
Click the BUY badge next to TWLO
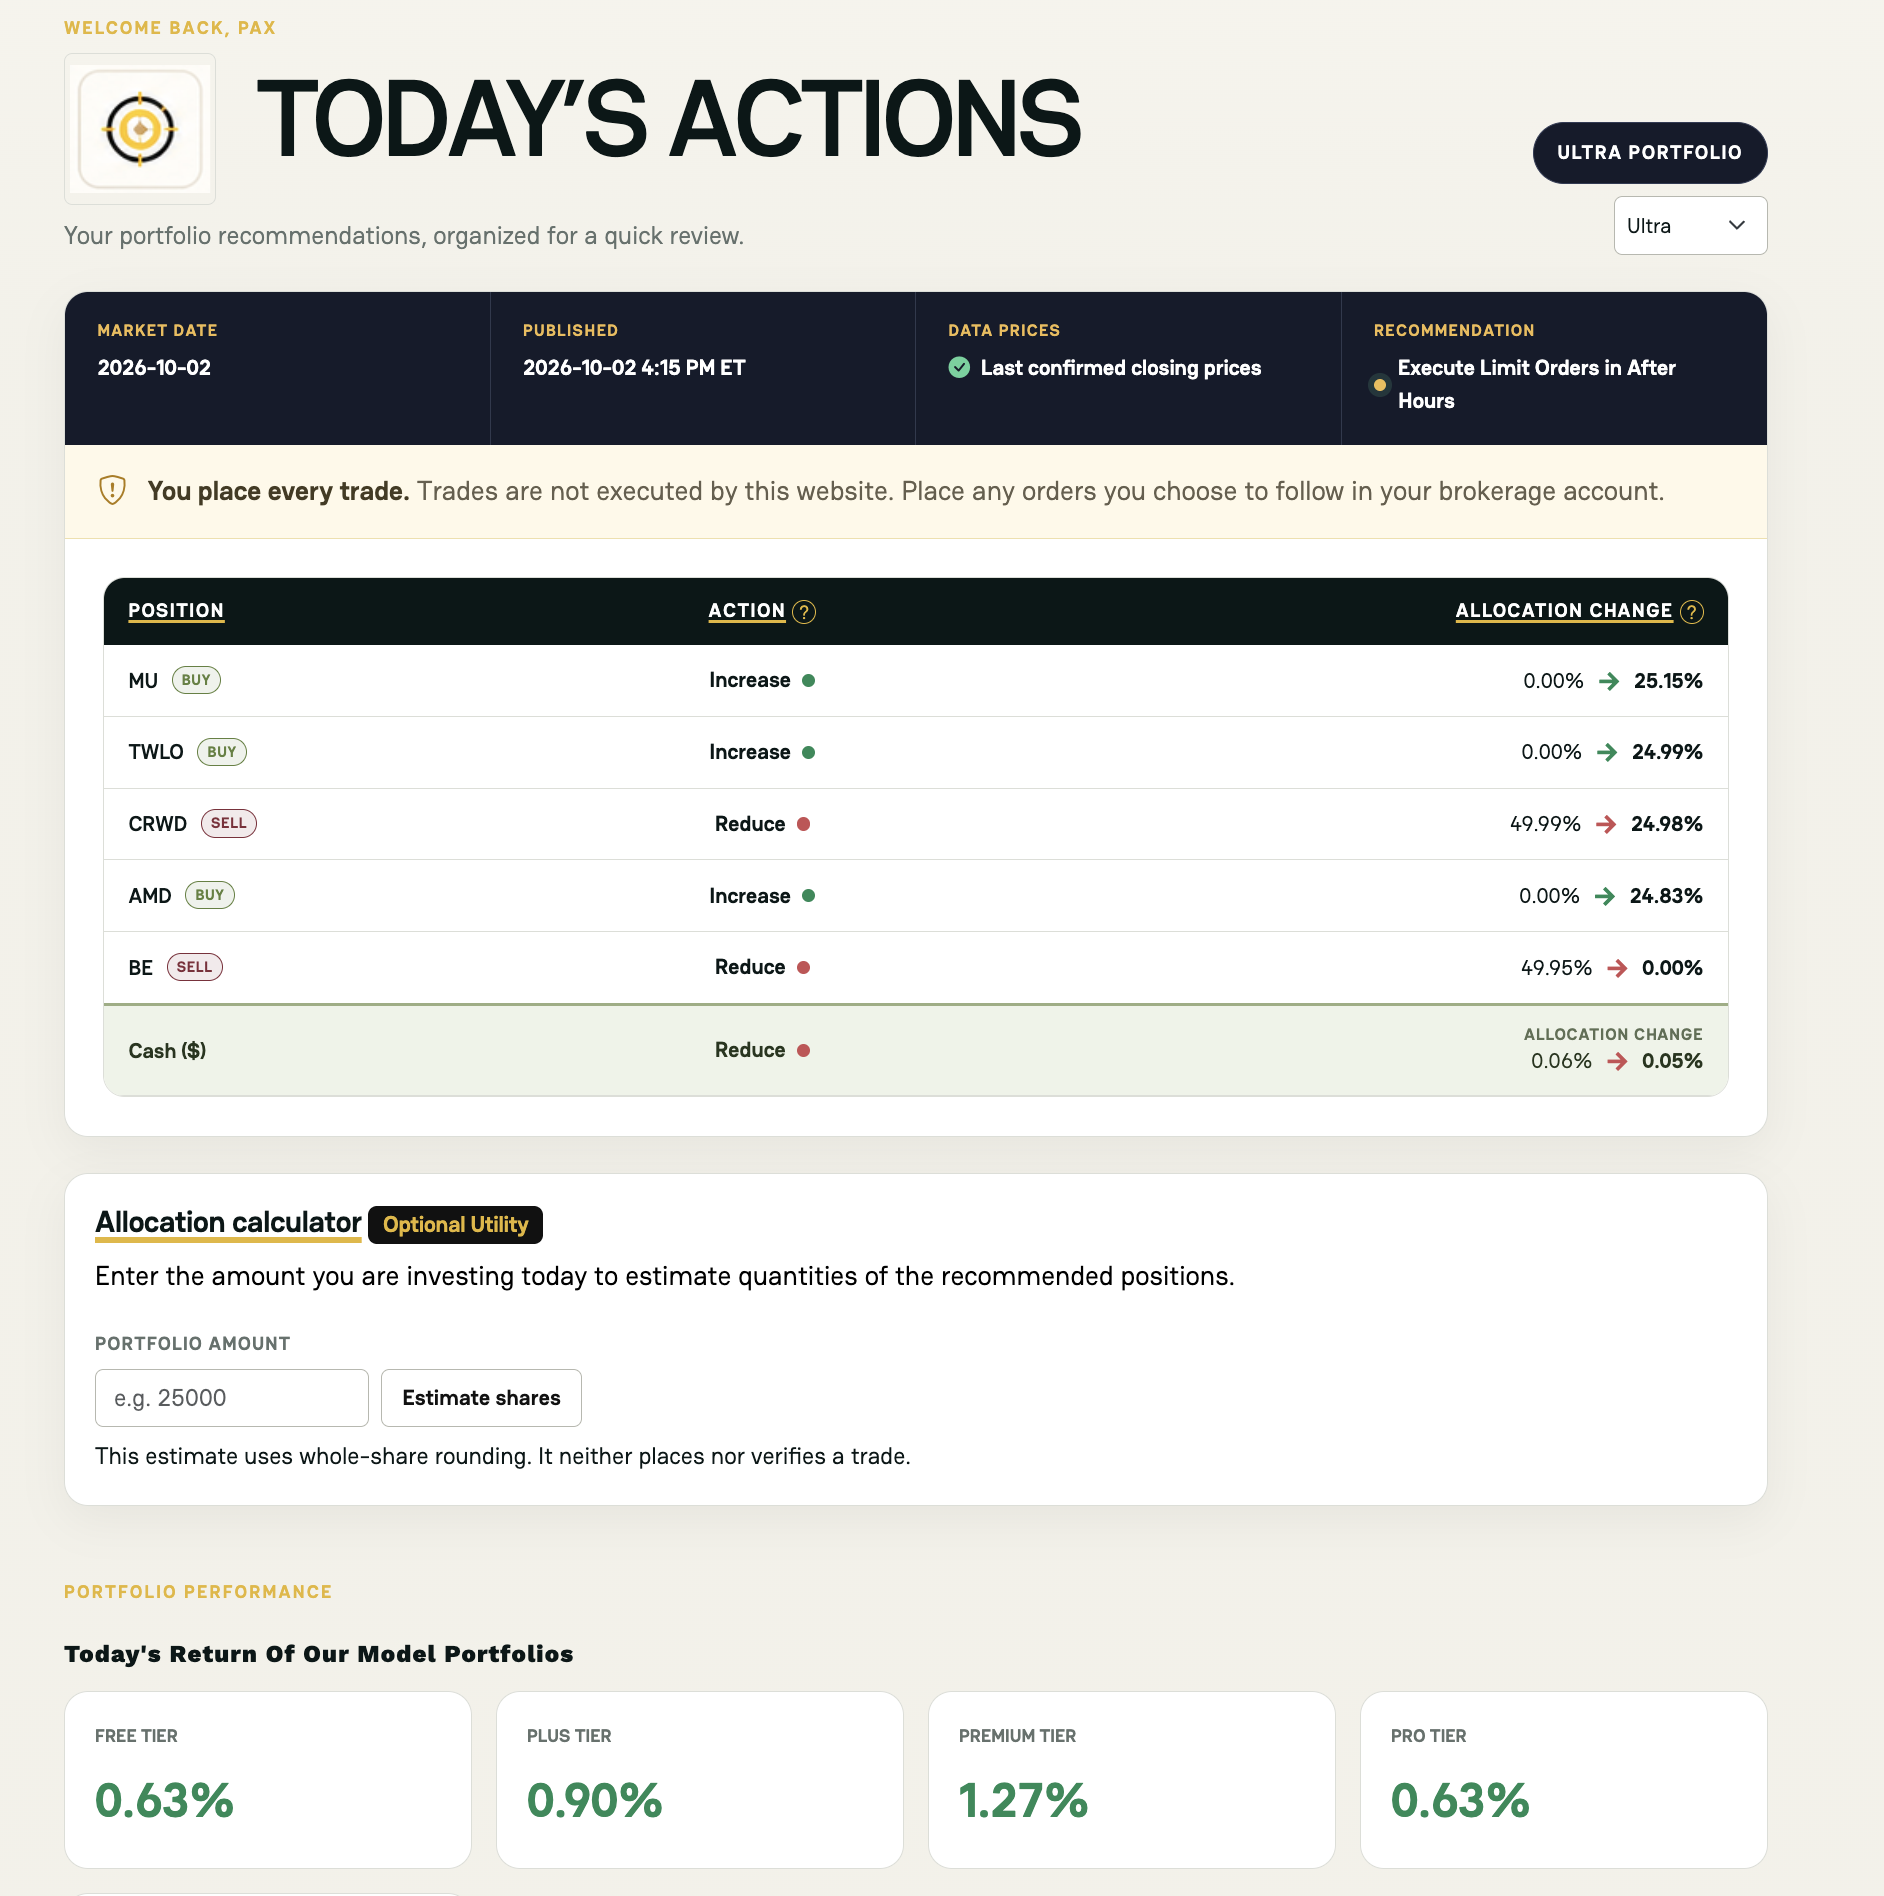click(x=222, y=752)
